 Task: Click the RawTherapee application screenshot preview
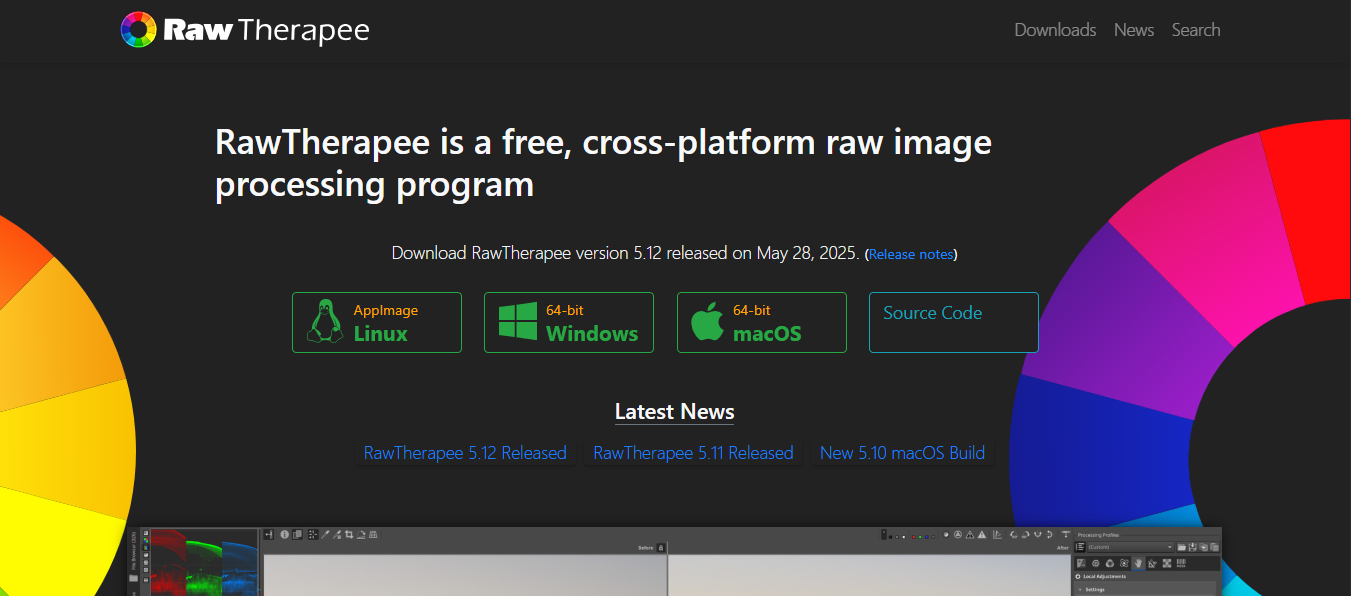coord(675,561)
